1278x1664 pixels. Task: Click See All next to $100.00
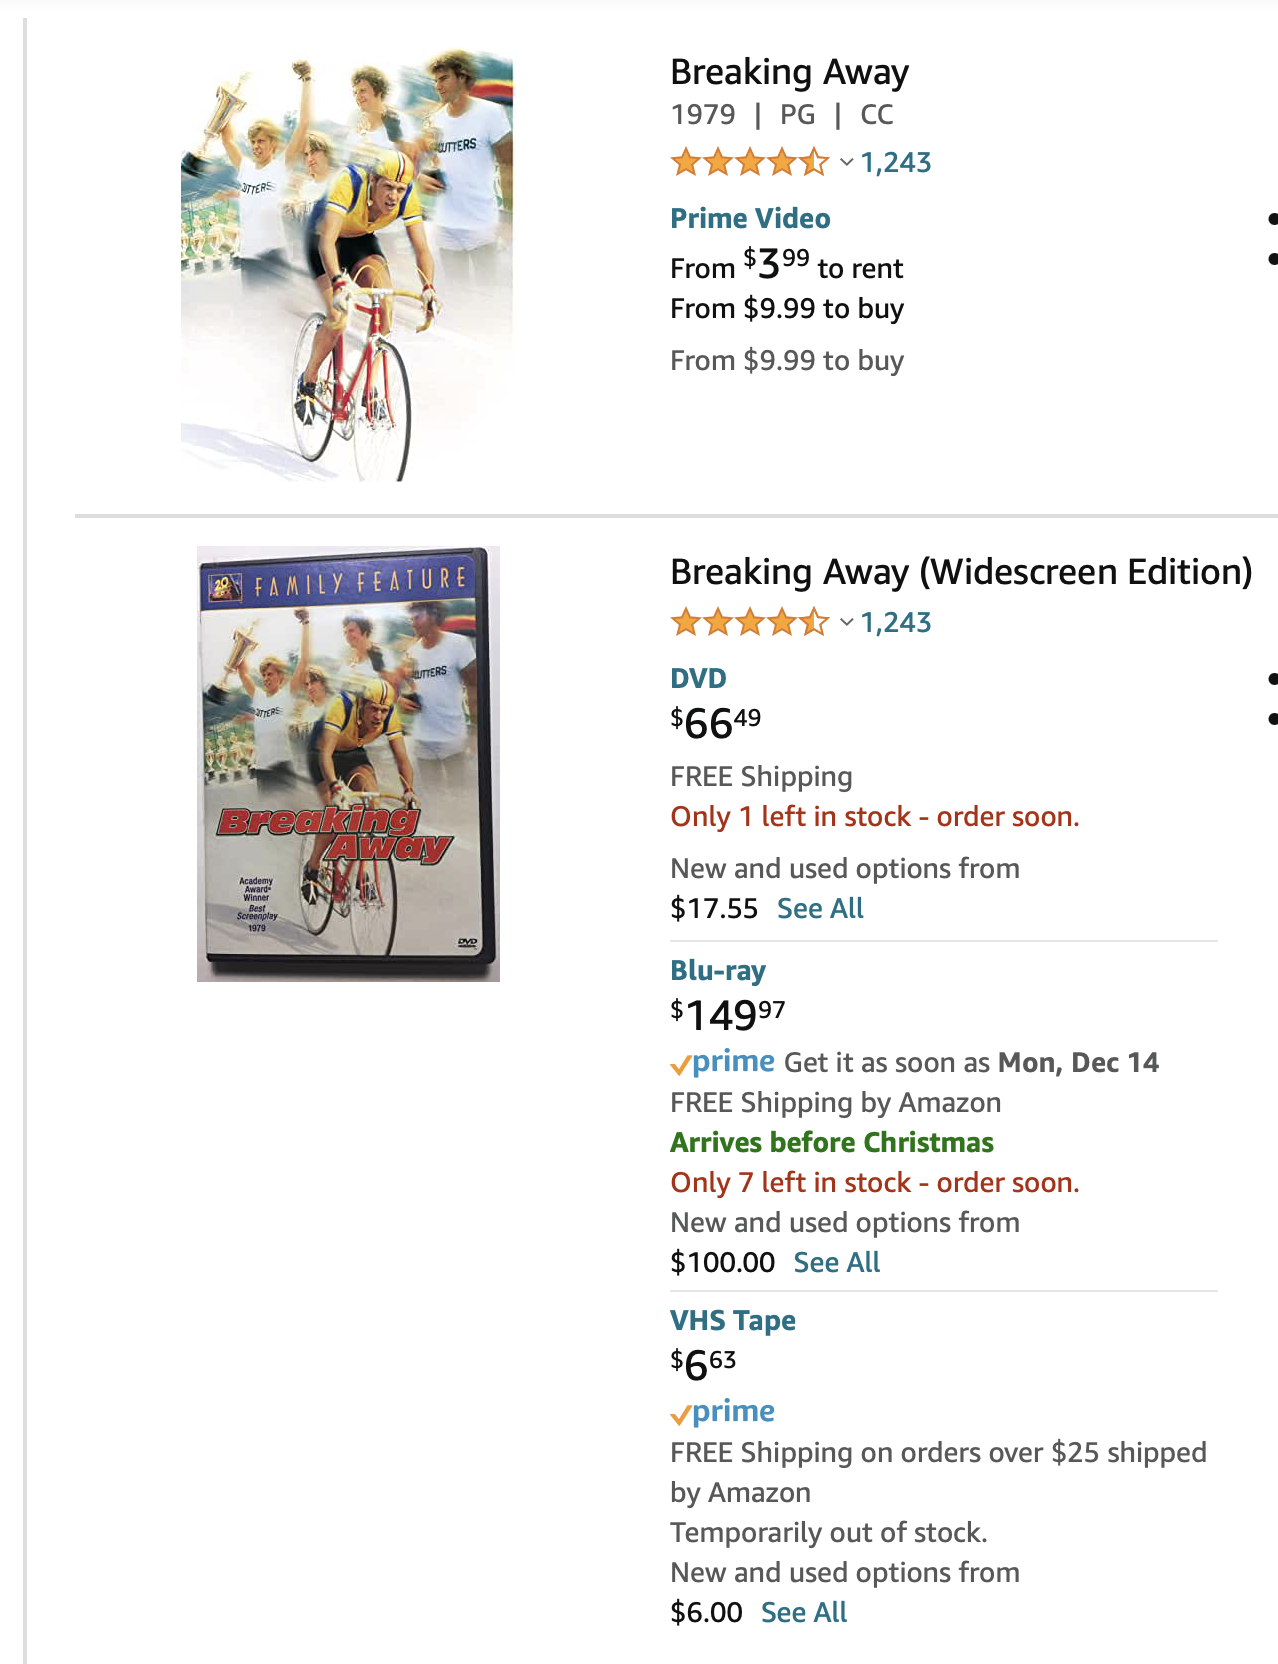click(837, 1262)
